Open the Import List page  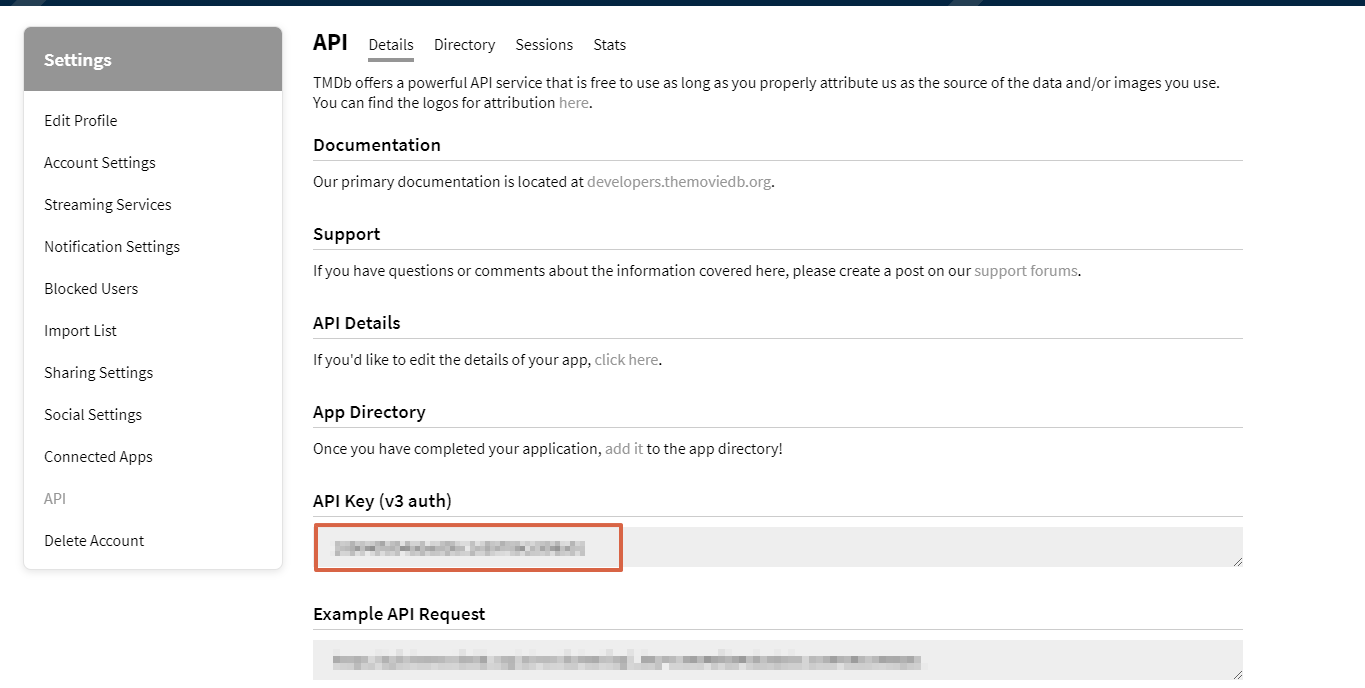[80, 330]
